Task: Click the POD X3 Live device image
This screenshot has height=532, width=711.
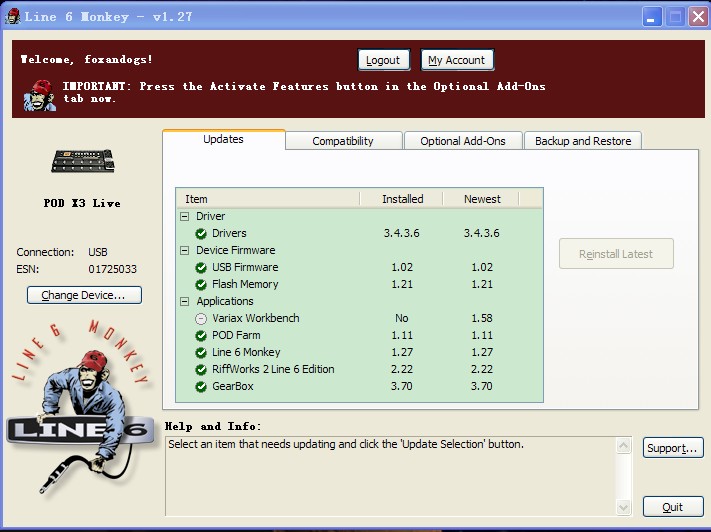Action: click(83, 161)
